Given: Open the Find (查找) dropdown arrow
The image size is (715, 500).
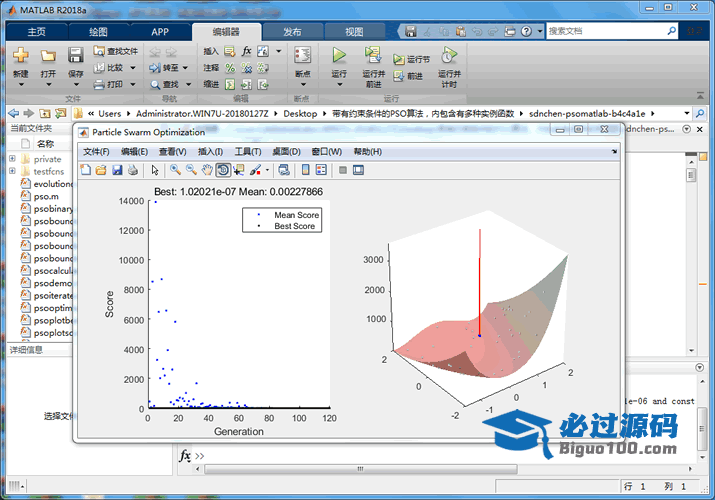Looking at the screenshot, I should point(188,84).
